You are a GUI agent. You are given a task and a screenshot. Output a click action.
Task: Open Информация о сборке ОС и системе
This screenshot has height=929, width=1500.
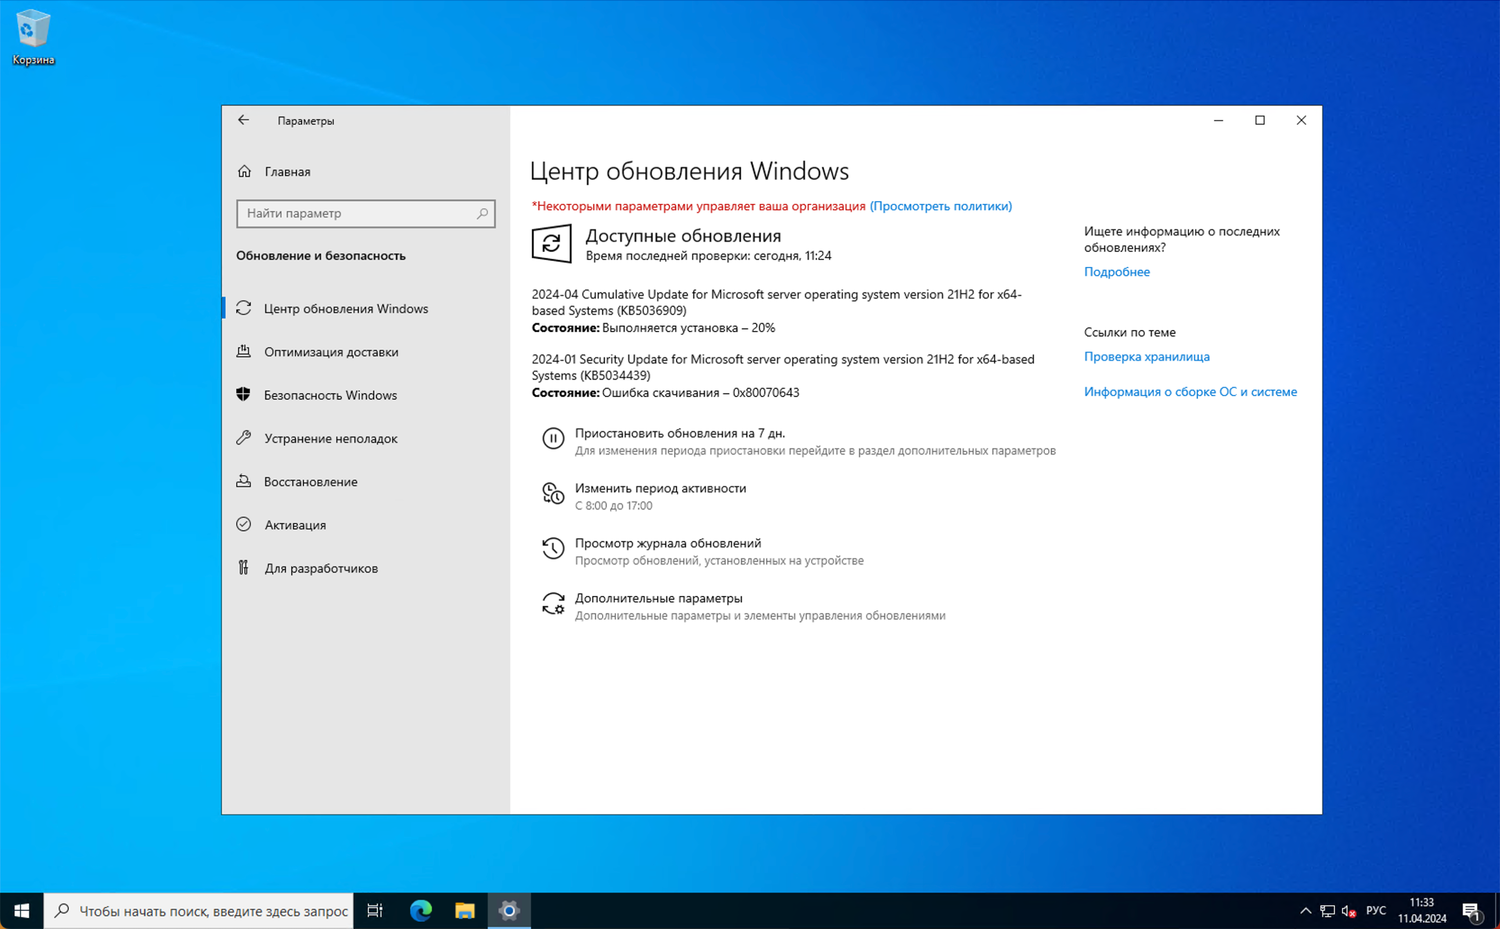coord(1190,392)
